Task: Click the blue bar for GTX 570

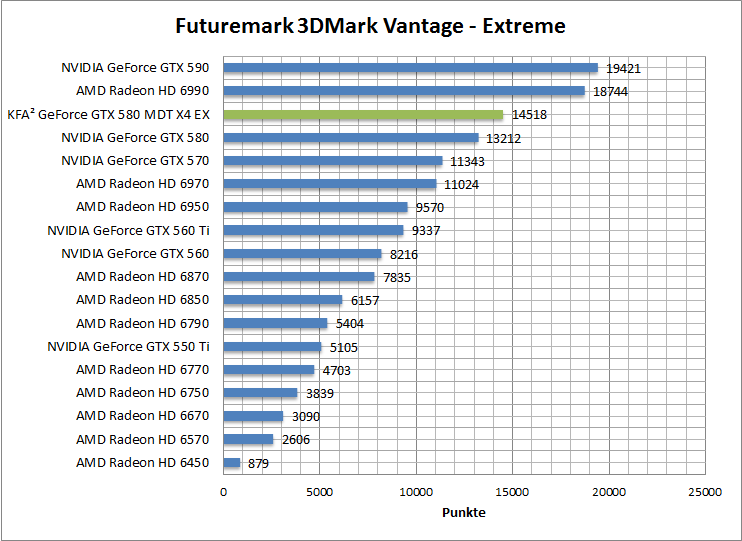Action: point(333,160)
